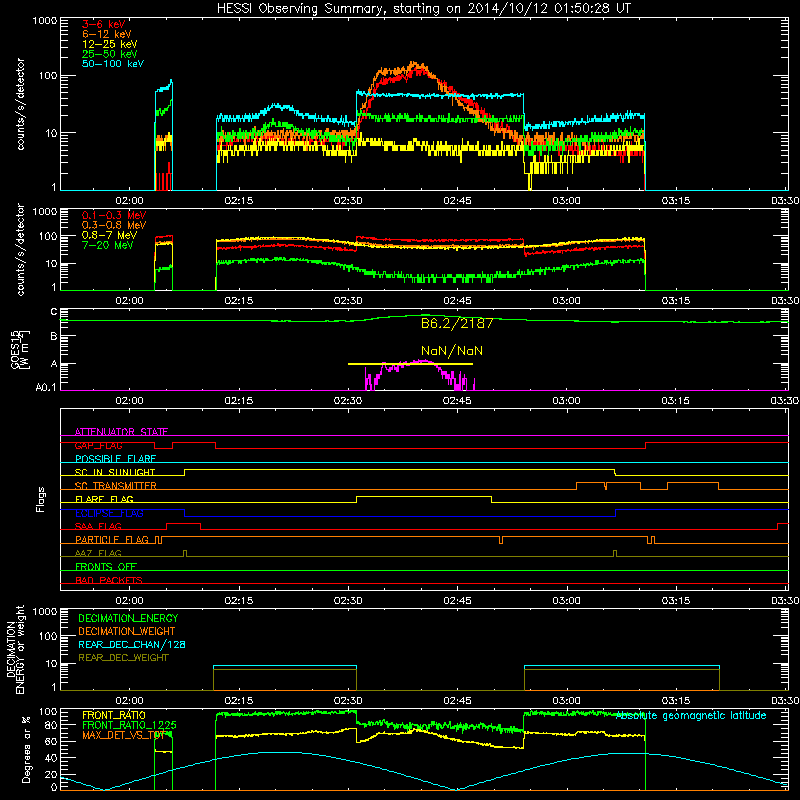Select the SAA_FLAG label

98,526
